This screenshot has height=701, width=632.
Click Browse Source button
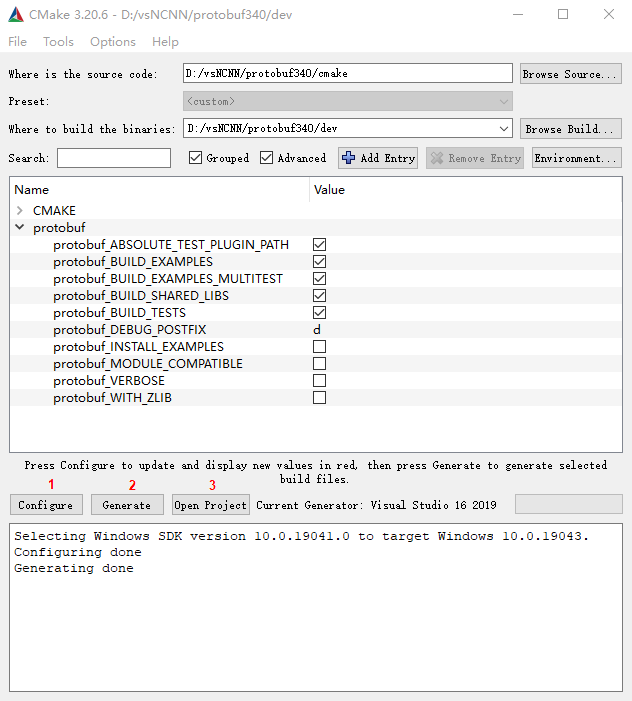[571, 74]
